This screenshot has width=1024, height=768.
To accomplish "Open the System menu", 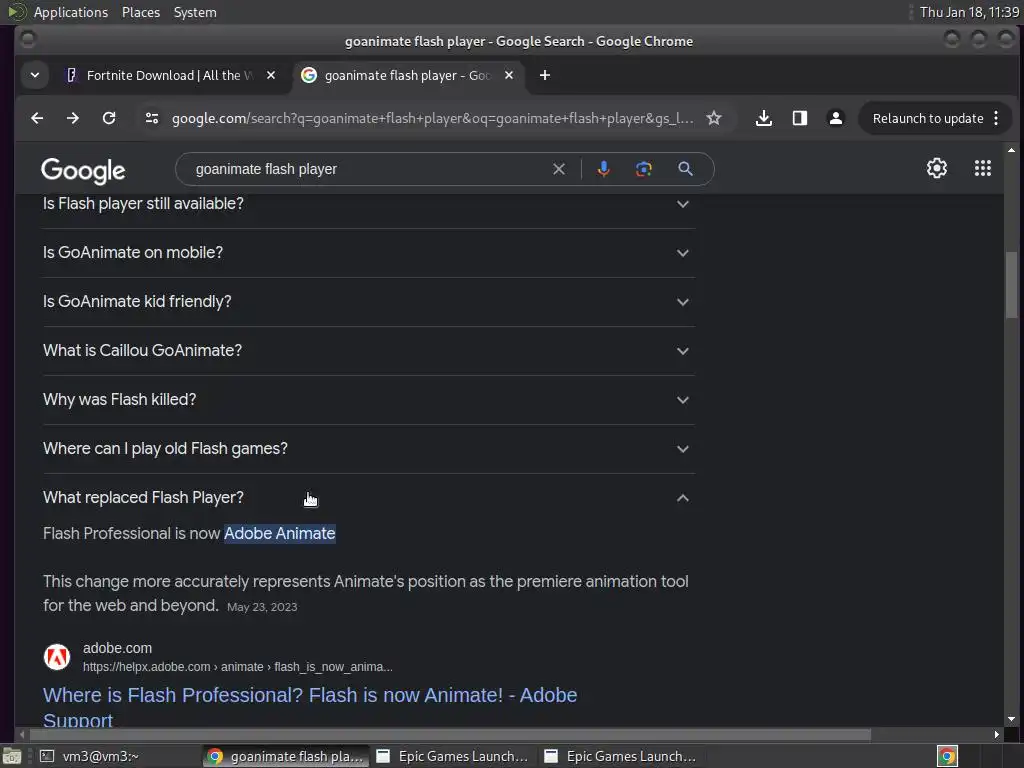I will [195, 12].
